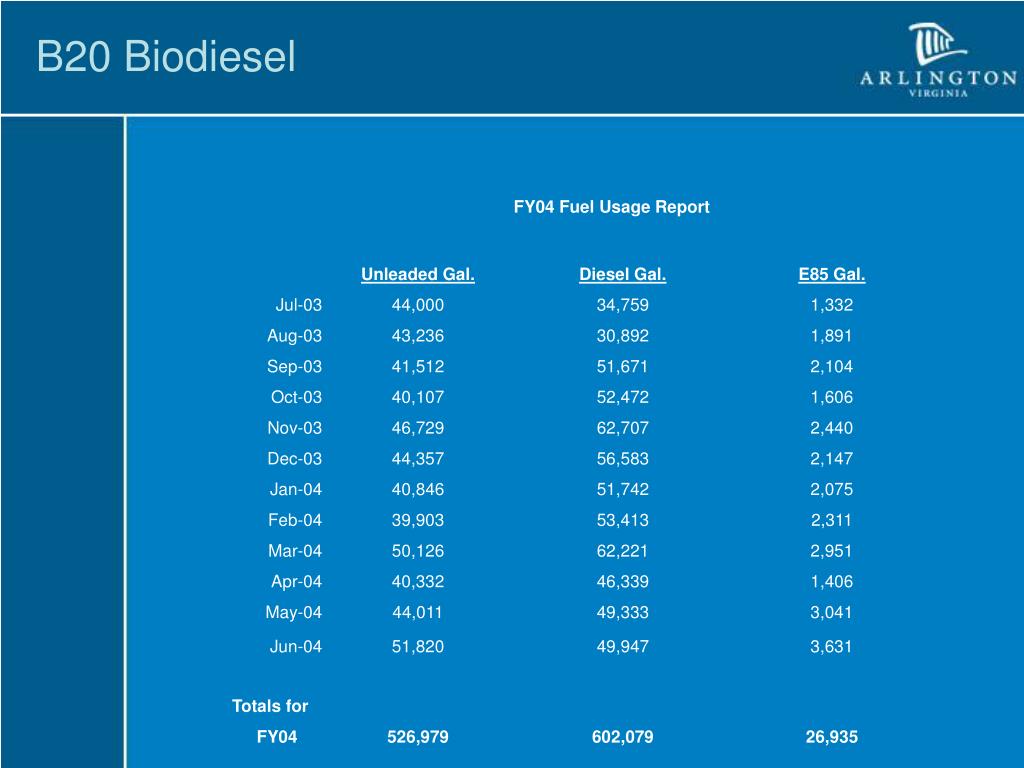
Task: Click the FY04 Fuel Usage Report heading
Action: 611,207
